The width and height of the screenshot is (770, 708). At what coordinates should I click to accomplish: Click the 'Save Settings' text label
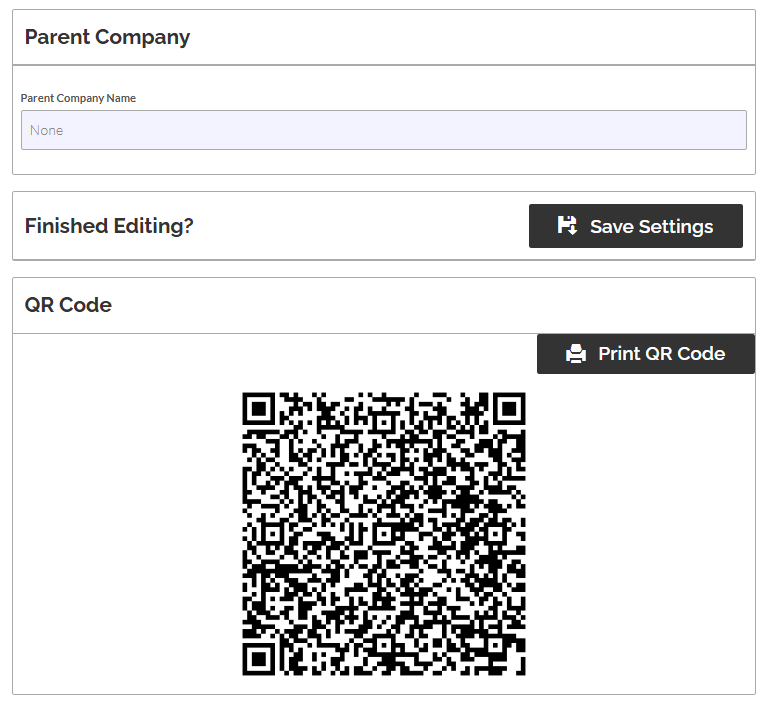point(651,226)
